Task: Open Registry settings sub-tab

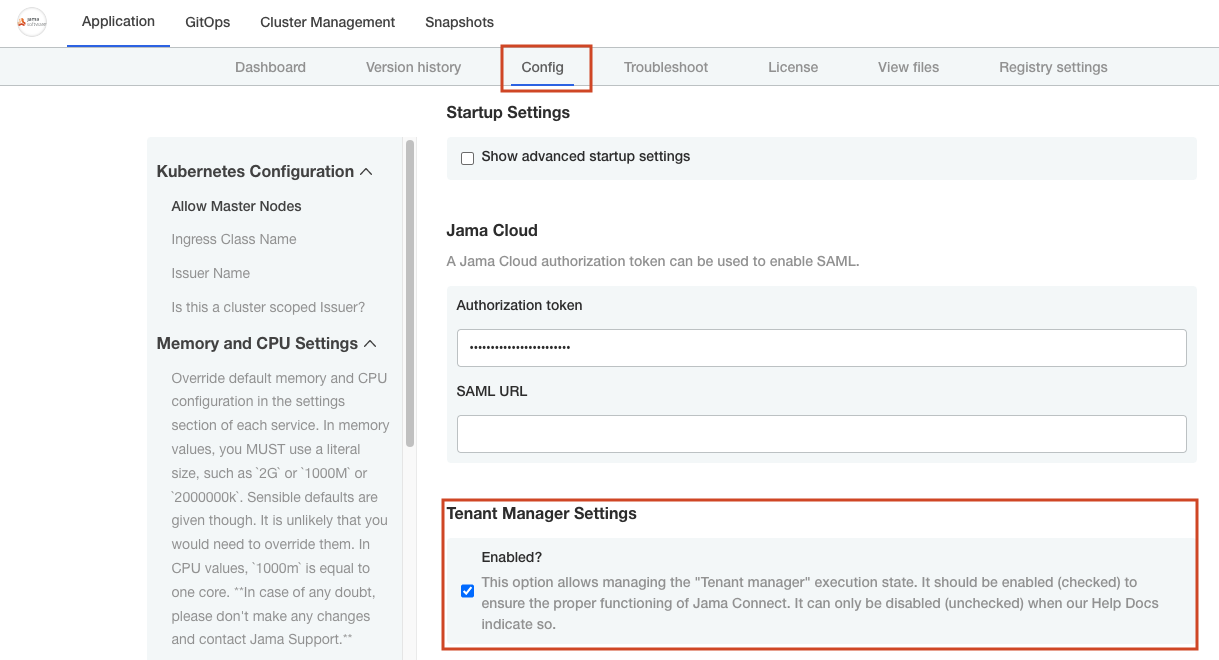Action: point(1053,67)
